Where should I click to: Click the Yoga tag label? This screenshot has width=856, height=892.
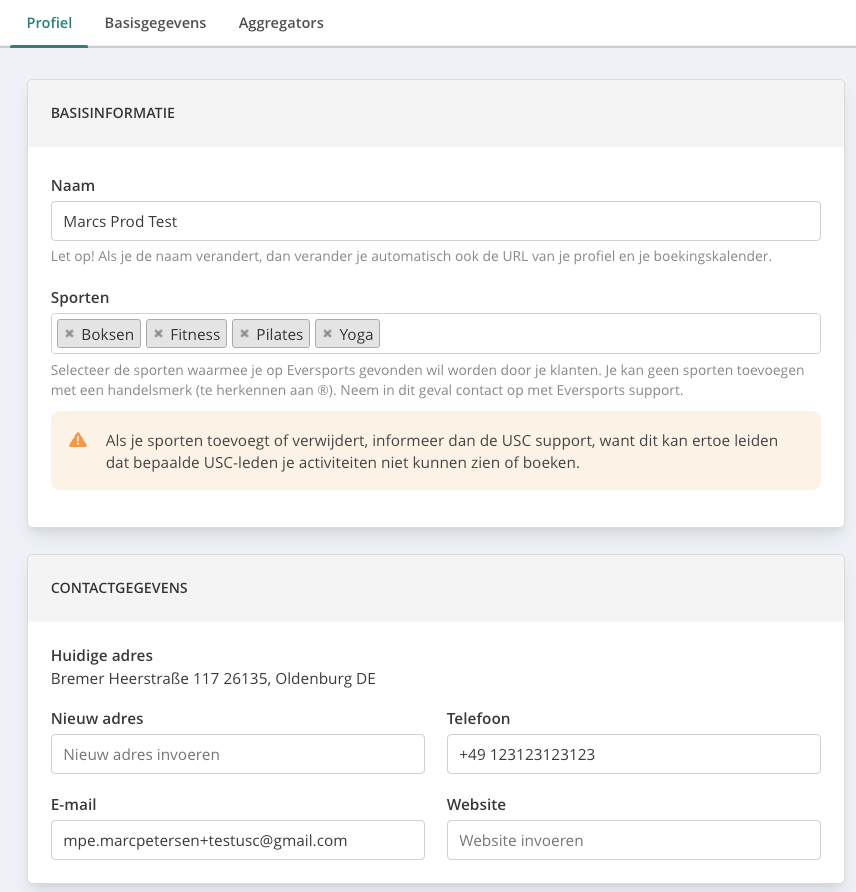click(x=356, y=334)
